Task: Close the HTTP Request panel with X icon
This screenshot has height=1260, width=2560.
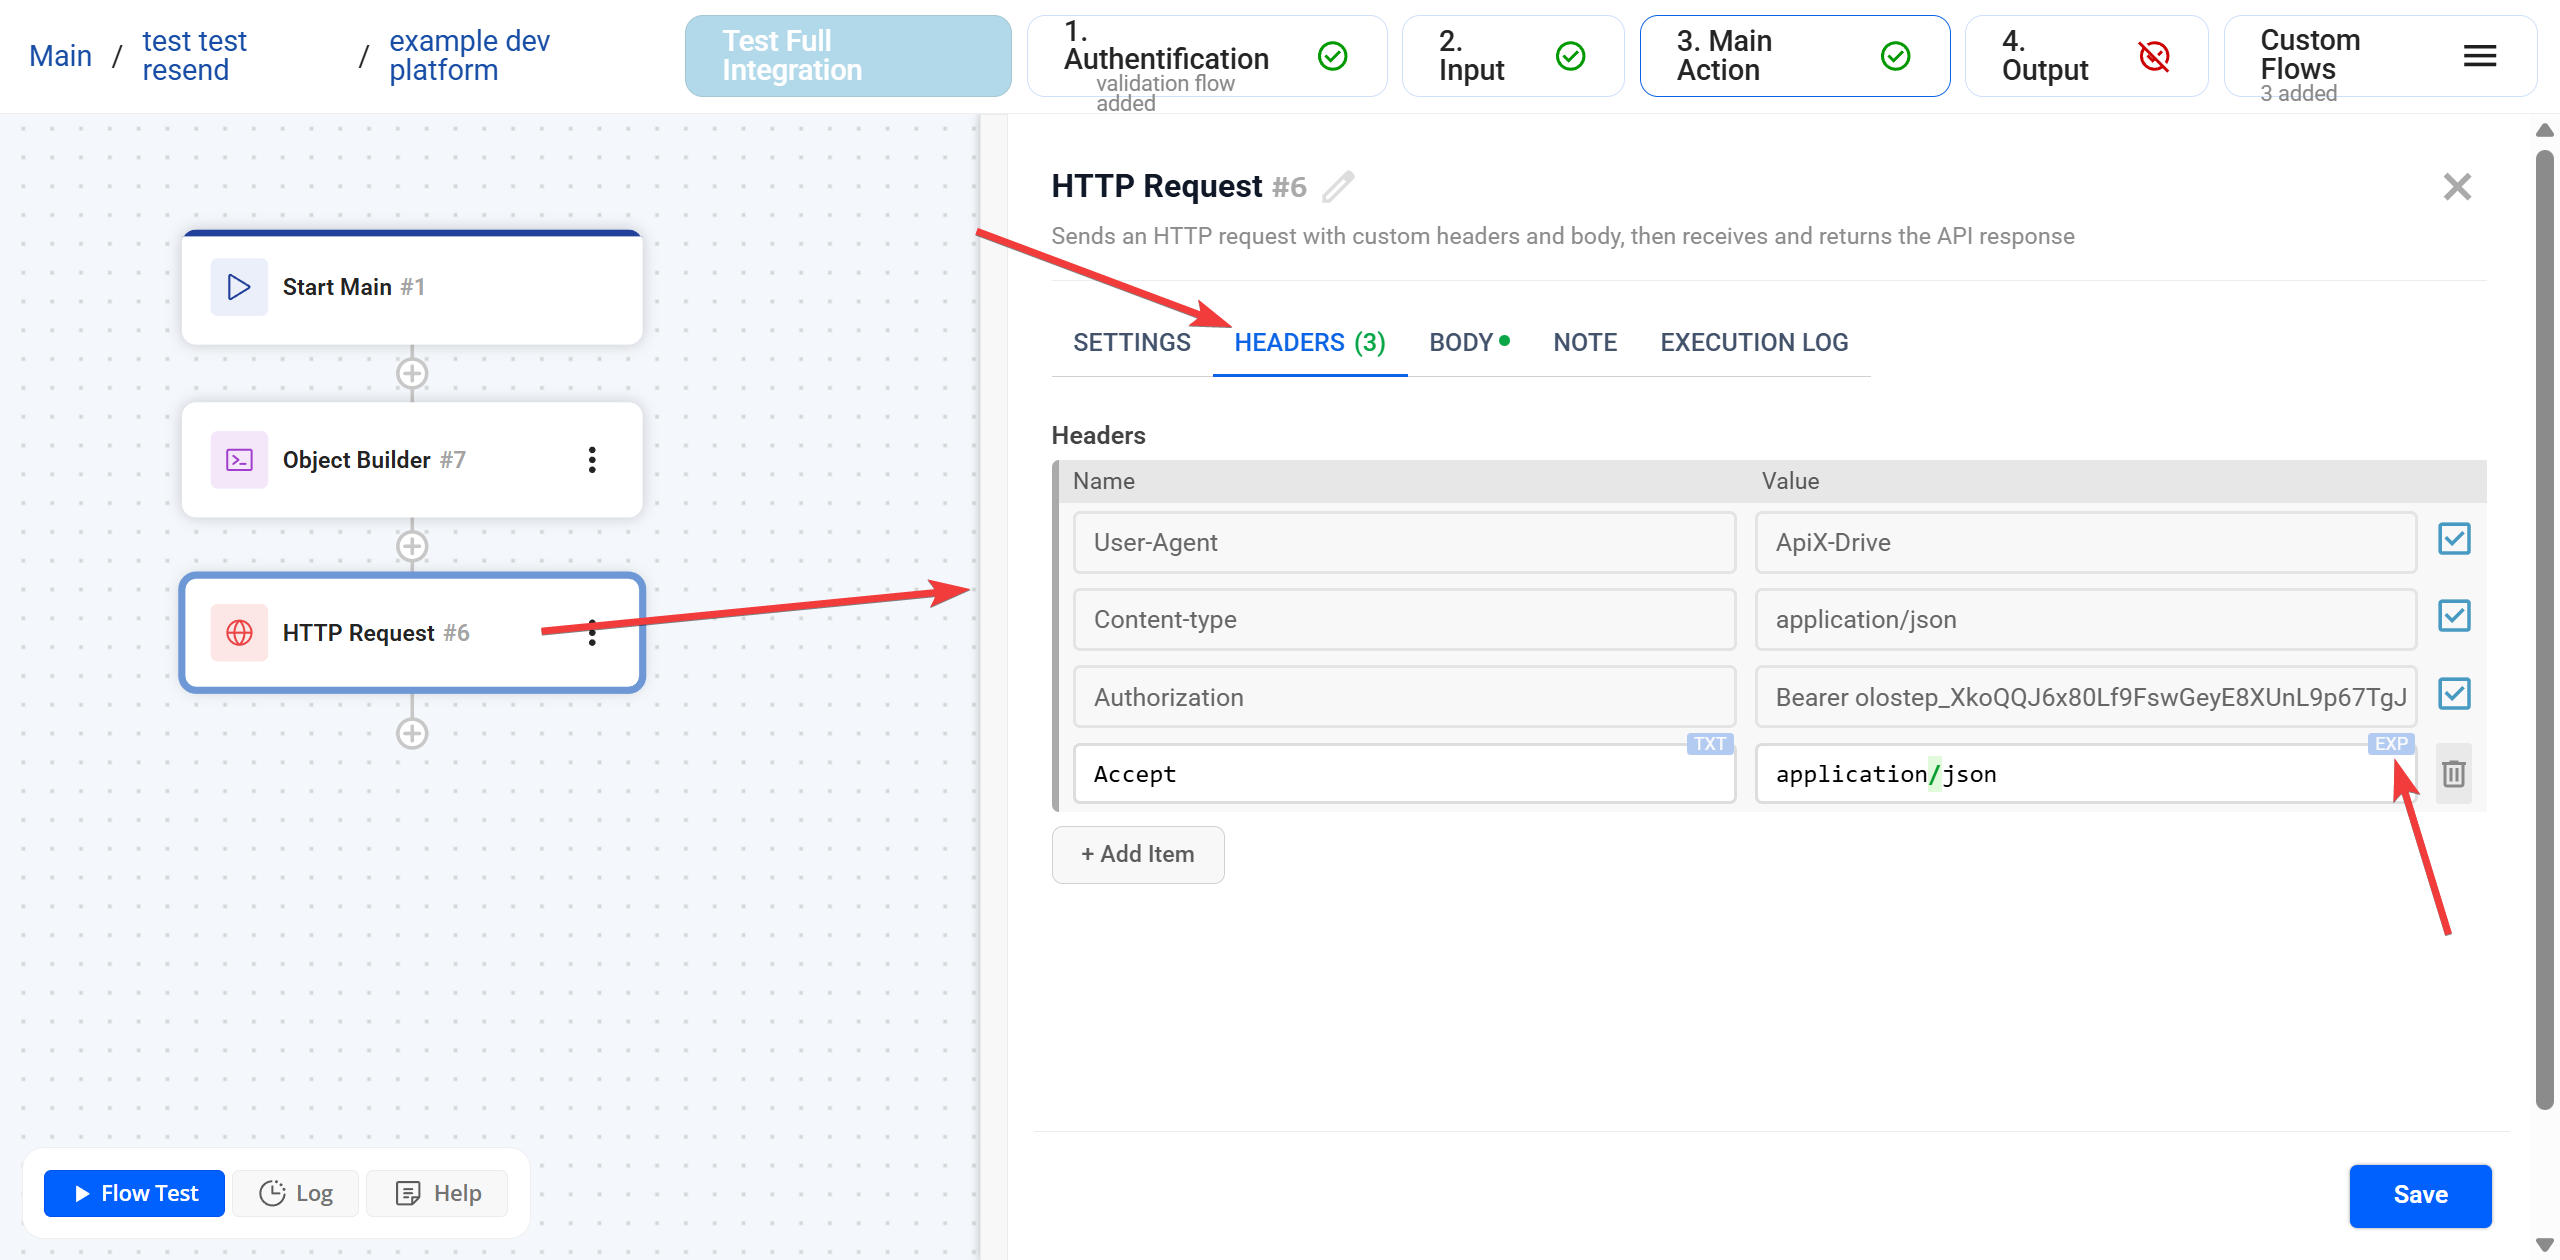Action: pos(2457,186)
